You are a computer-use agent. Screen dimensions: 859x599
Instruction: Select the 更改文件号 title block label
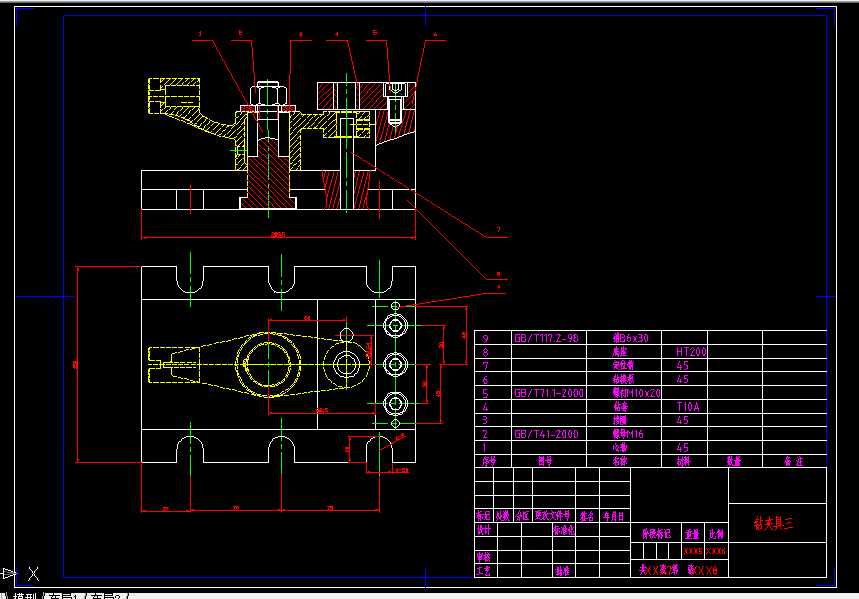[553, 516]
